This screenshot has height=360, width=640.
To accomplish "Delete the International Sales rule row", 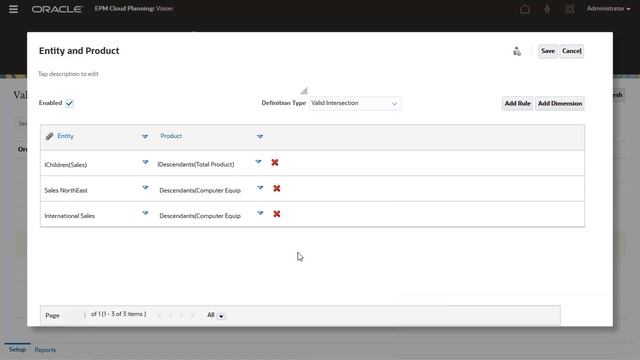I will pyautogui.click(x=277, y=214).
